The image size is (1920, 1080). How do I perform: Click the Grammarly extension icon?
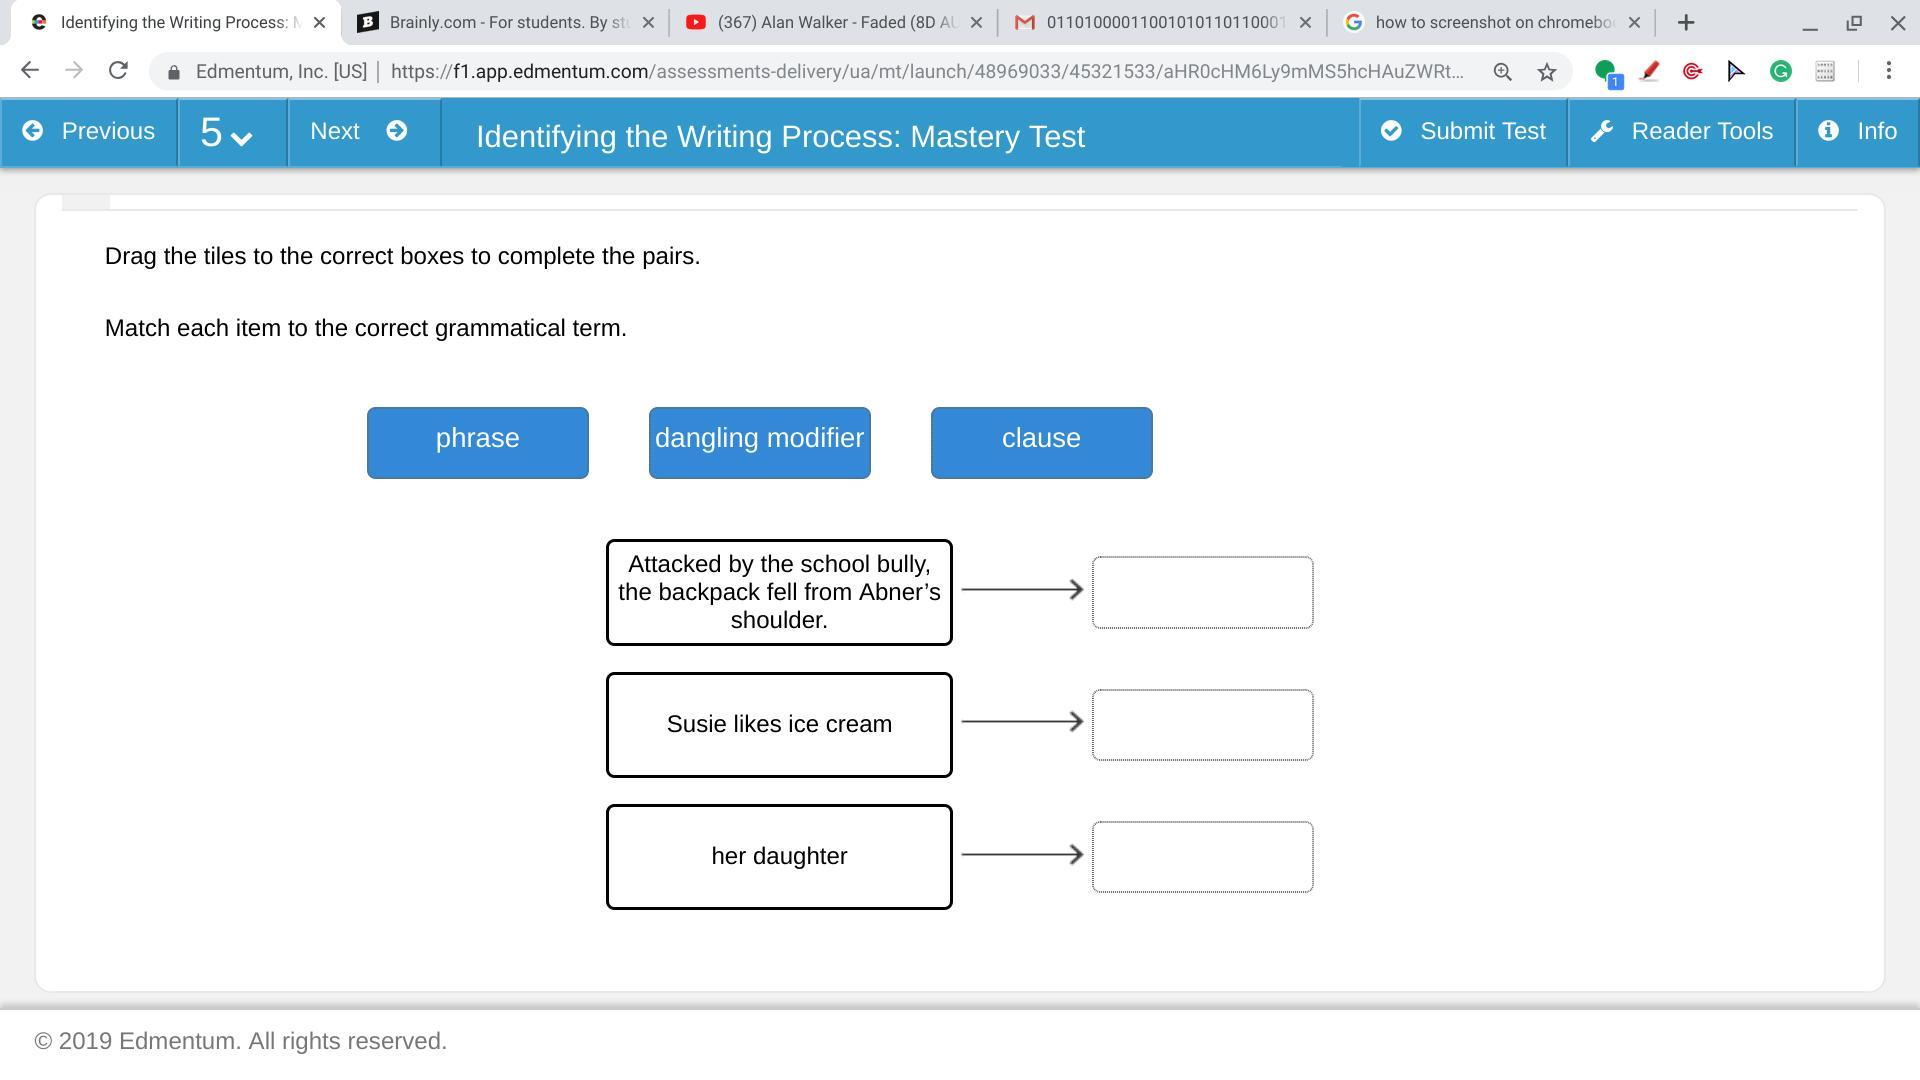[x=1780, y=71]
